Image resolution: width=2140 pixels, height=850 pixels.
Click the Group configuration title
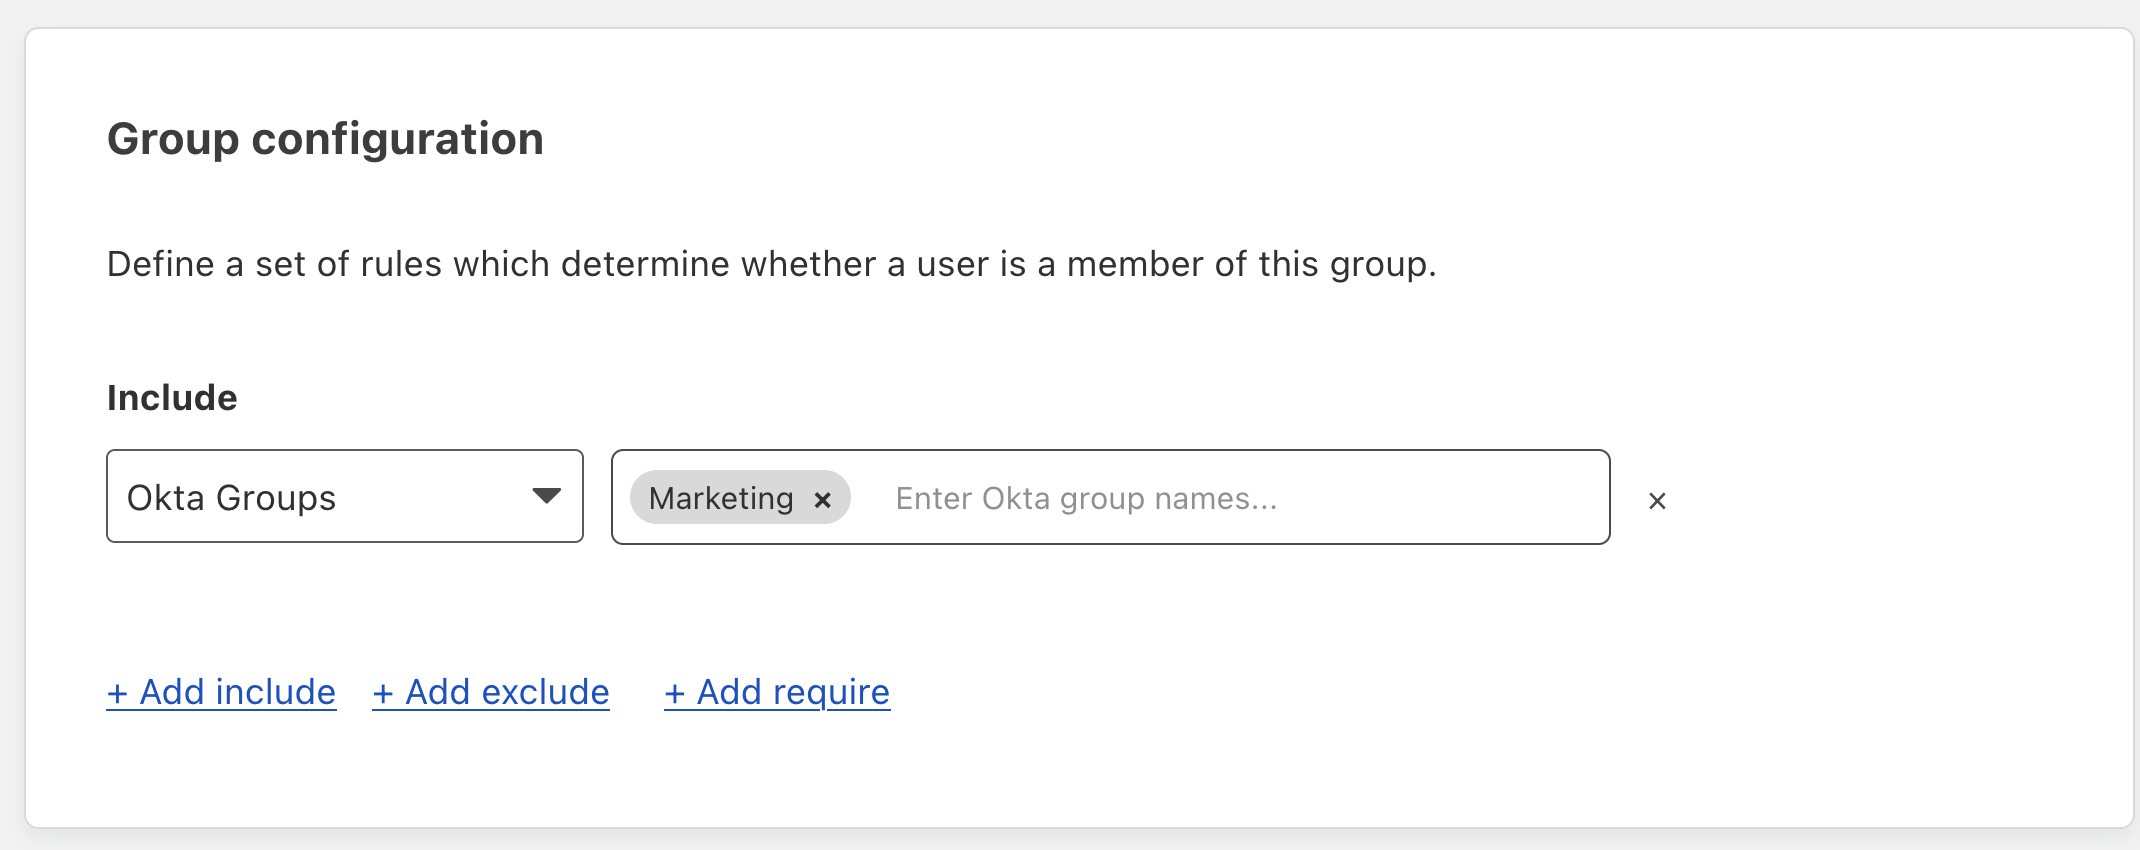(325, 139)
